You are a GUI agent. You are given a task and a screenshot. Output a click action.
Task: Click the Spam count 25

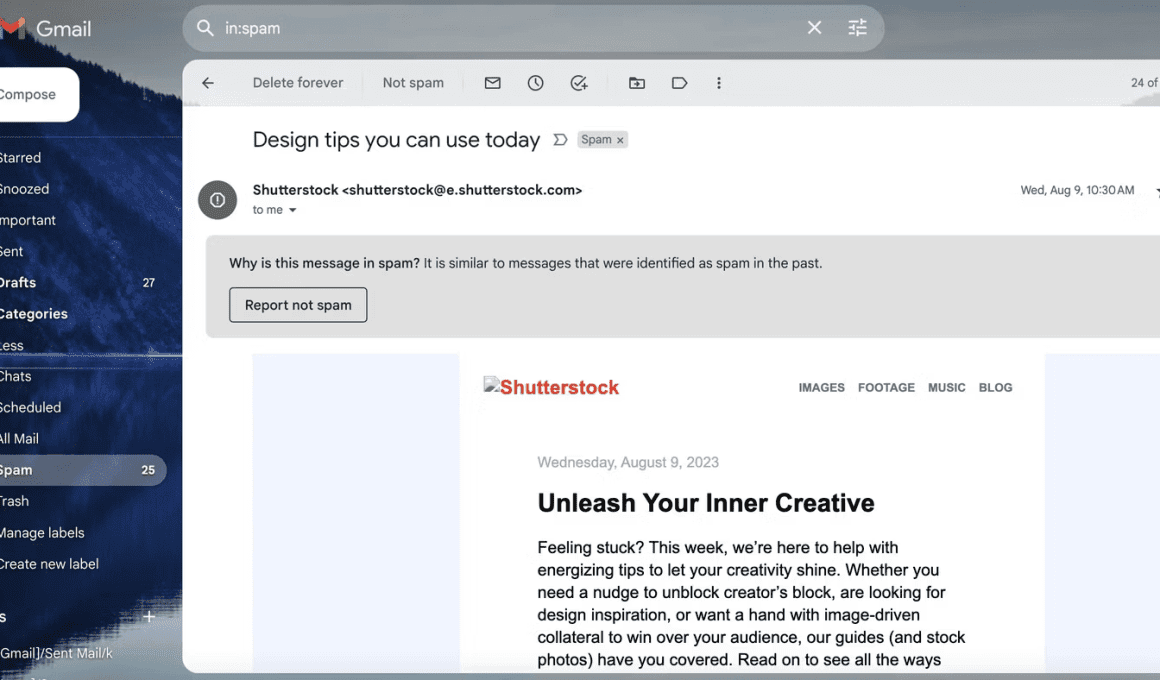[x=148, y=470]
